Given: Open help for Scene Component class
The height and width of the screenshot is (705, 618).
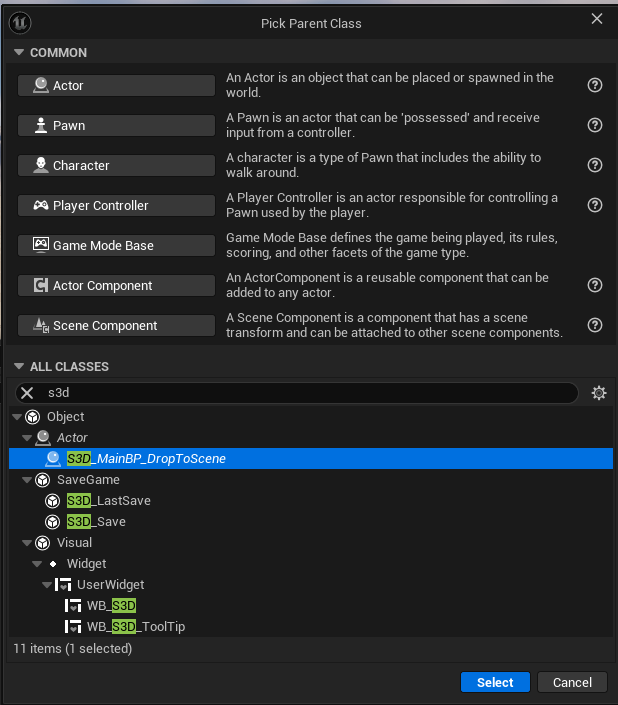Looking at the screenshot, I should pyautogui.click(x=595, y=325).
